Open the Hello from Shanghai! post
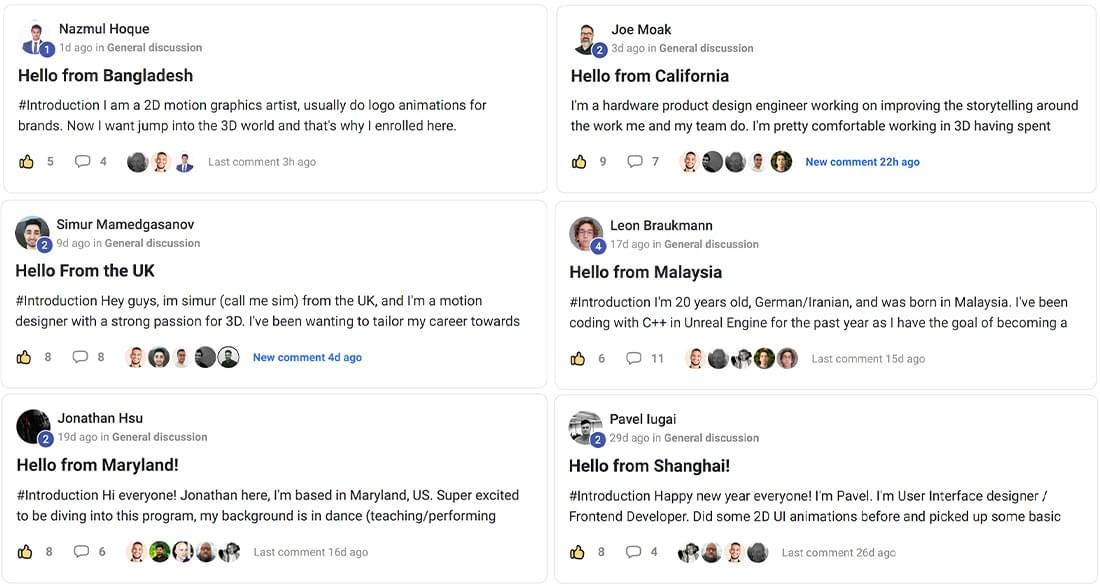 point(649,466)
